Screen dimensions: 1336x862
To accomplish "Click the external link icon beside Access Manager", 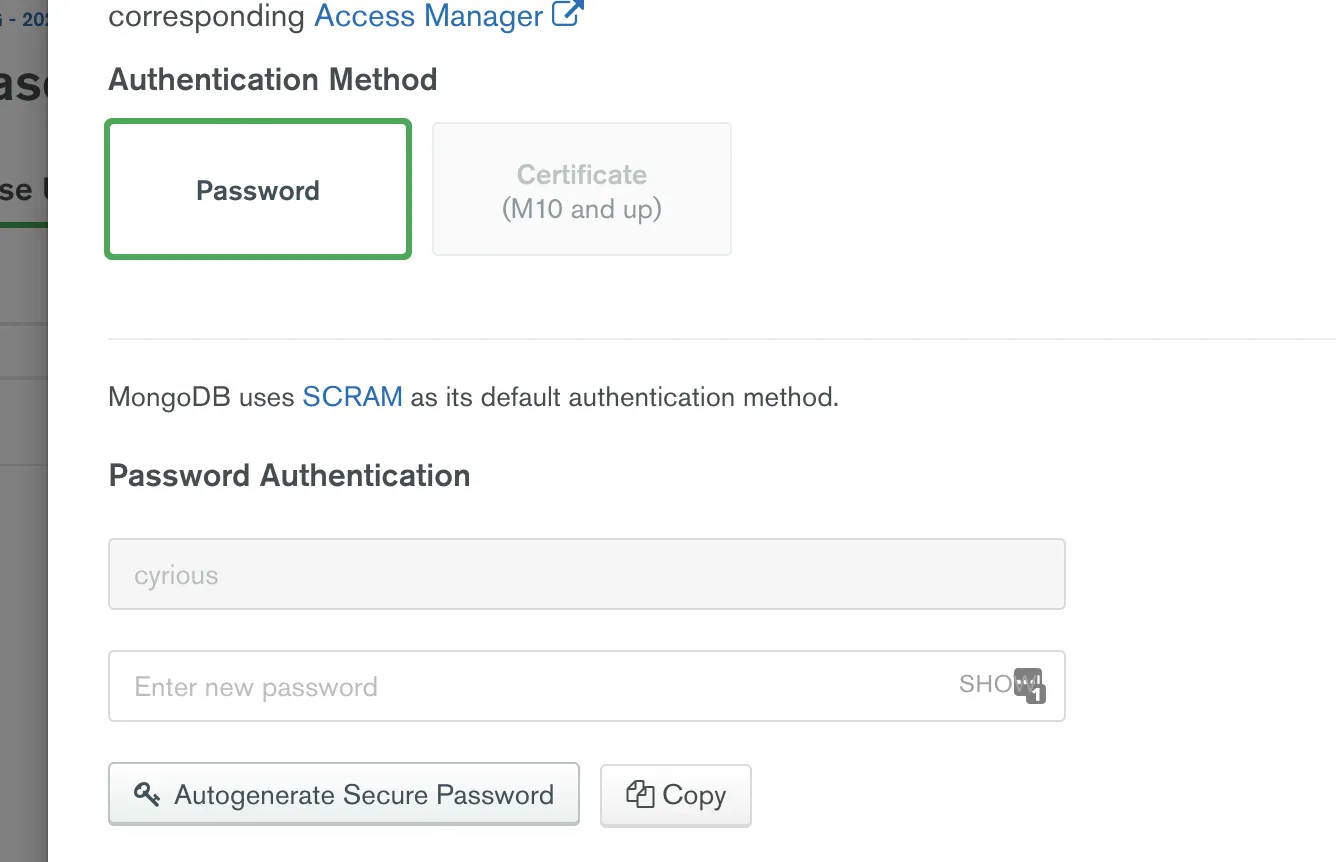I will click(x=567, y=15).
